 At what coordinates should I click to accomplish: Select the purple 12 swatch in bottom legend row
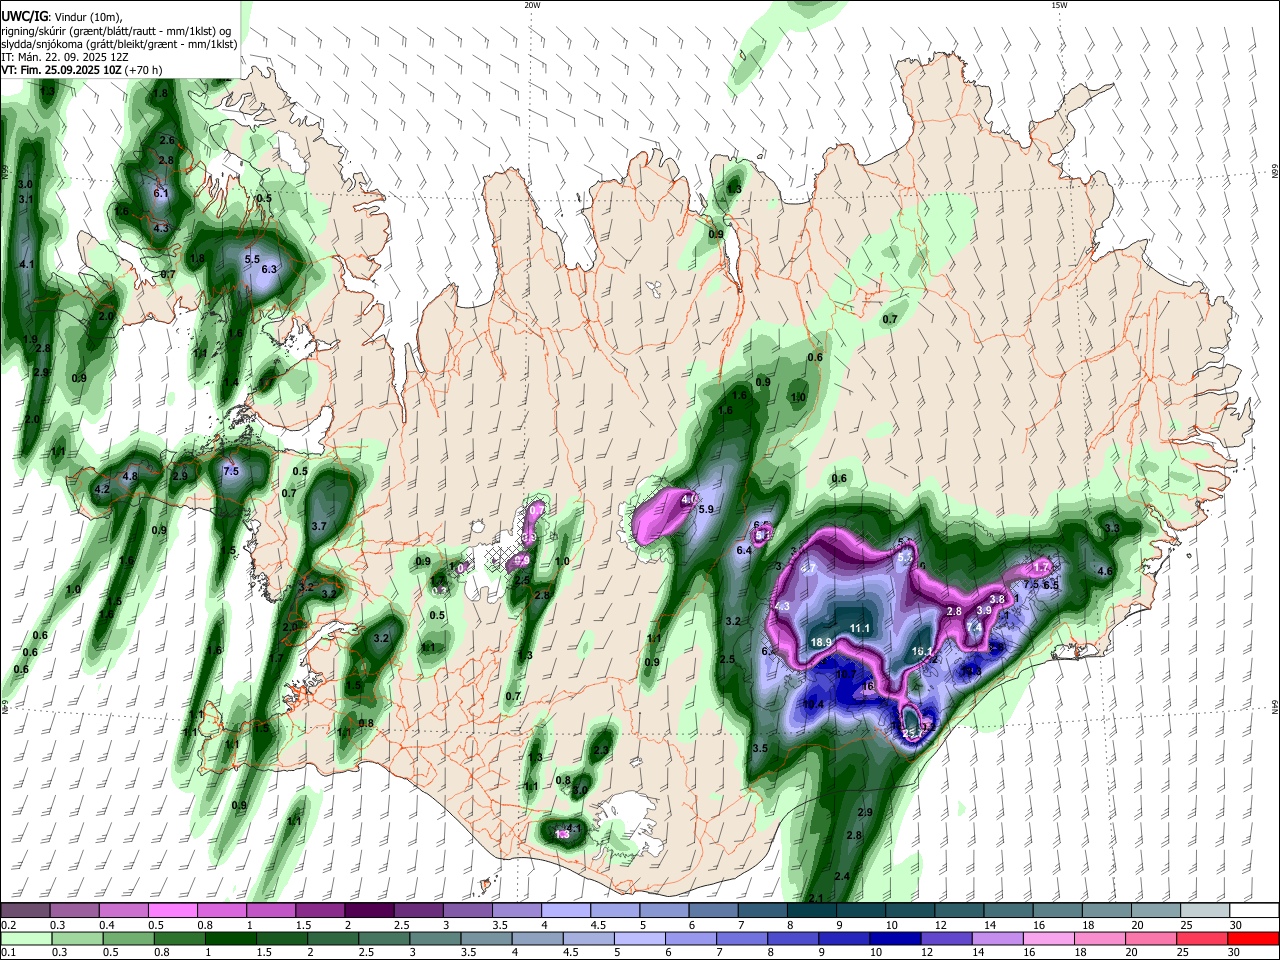[x=945, y=938]
